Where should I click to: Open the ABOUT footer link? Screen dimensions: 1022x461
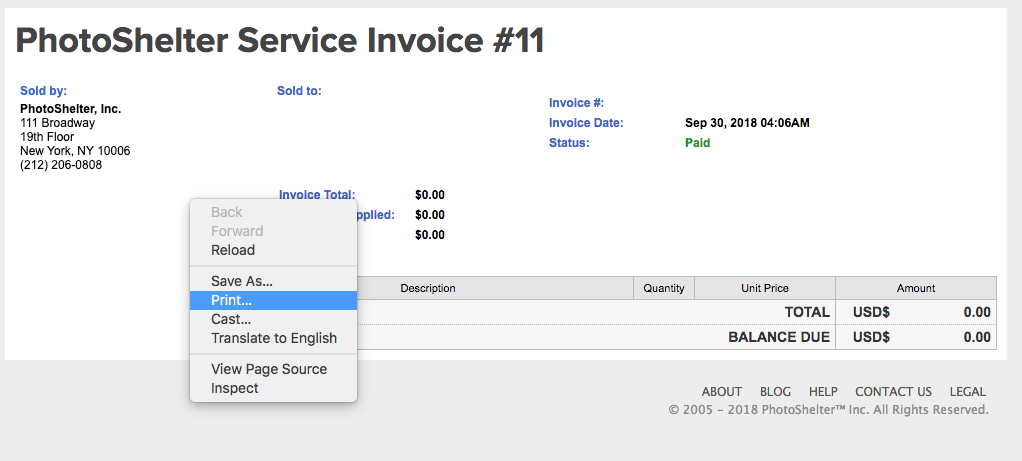click(722, 392)
